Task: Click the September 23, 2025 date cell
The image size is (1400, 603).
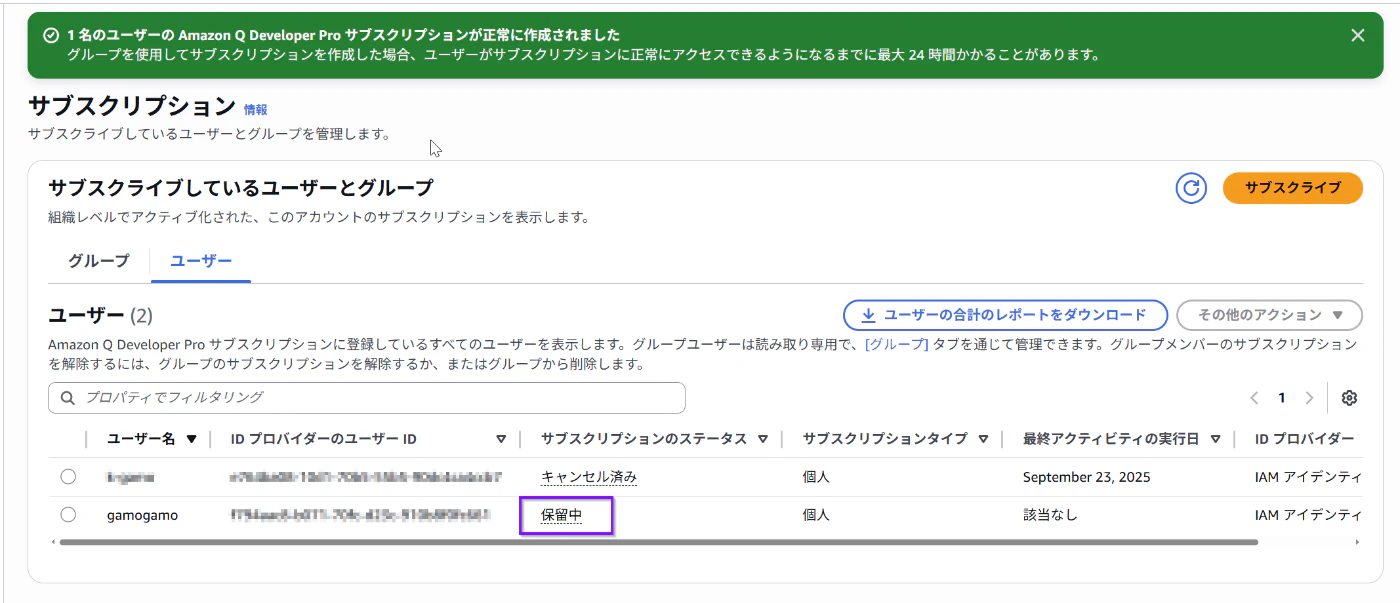Action: [1086, 477]
